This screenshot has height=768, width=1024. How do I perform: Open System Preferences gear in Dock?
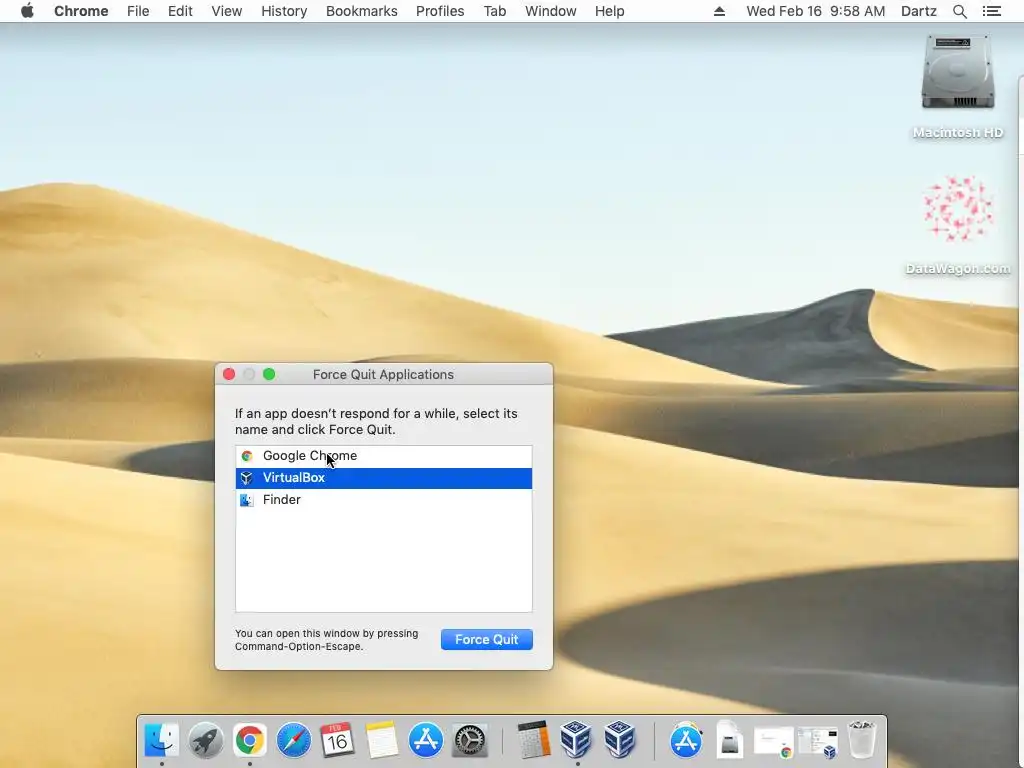coord(470,740)
